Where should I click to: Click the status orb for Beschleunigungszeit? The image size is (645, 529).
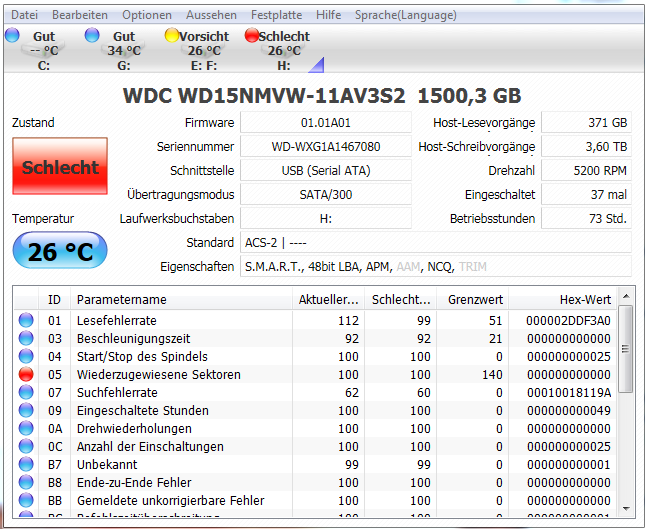click(26, 338)
